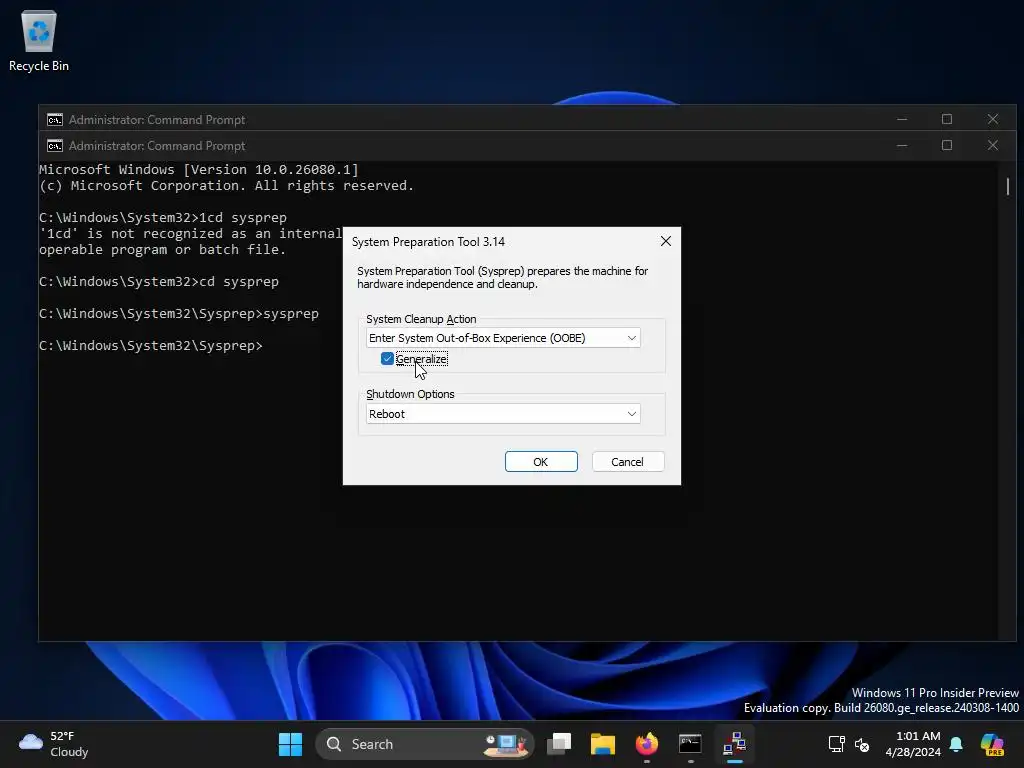Uncheck the Generalize checkbox
The width and height of the screenshot is (1024, 768).
coord(387,359)
